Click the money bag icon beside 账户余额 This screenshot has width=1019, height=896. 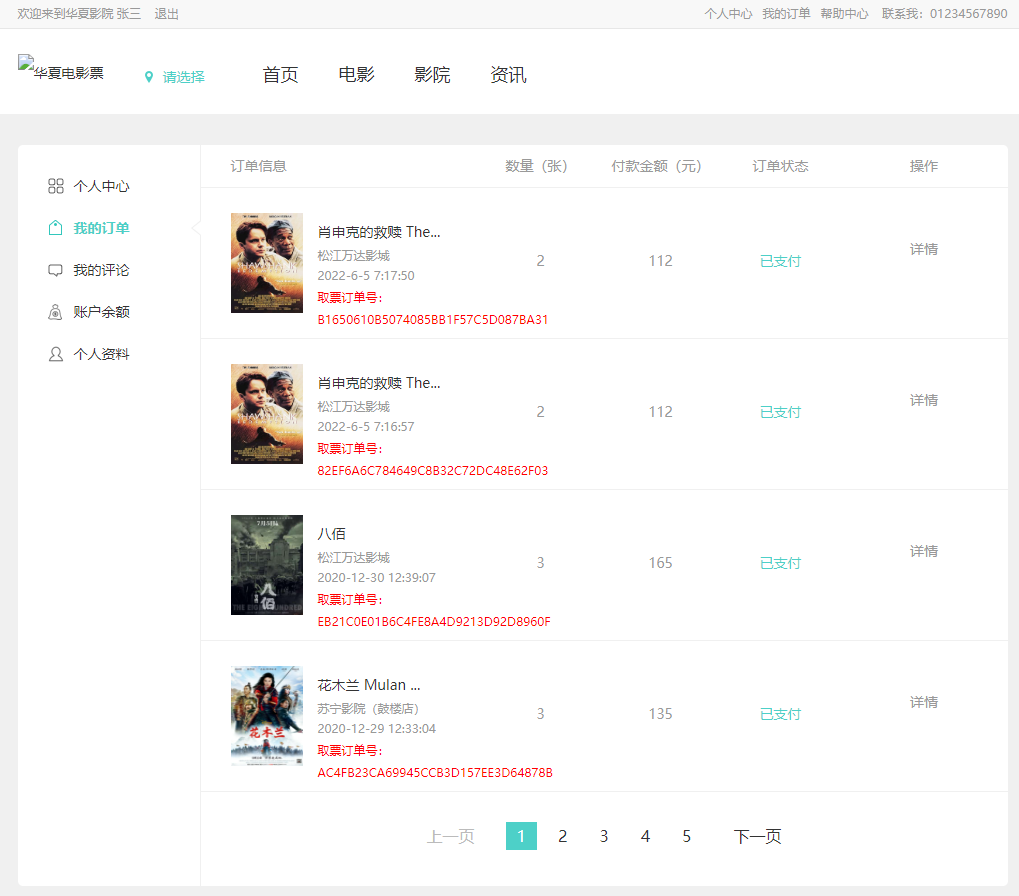point(56,312)
